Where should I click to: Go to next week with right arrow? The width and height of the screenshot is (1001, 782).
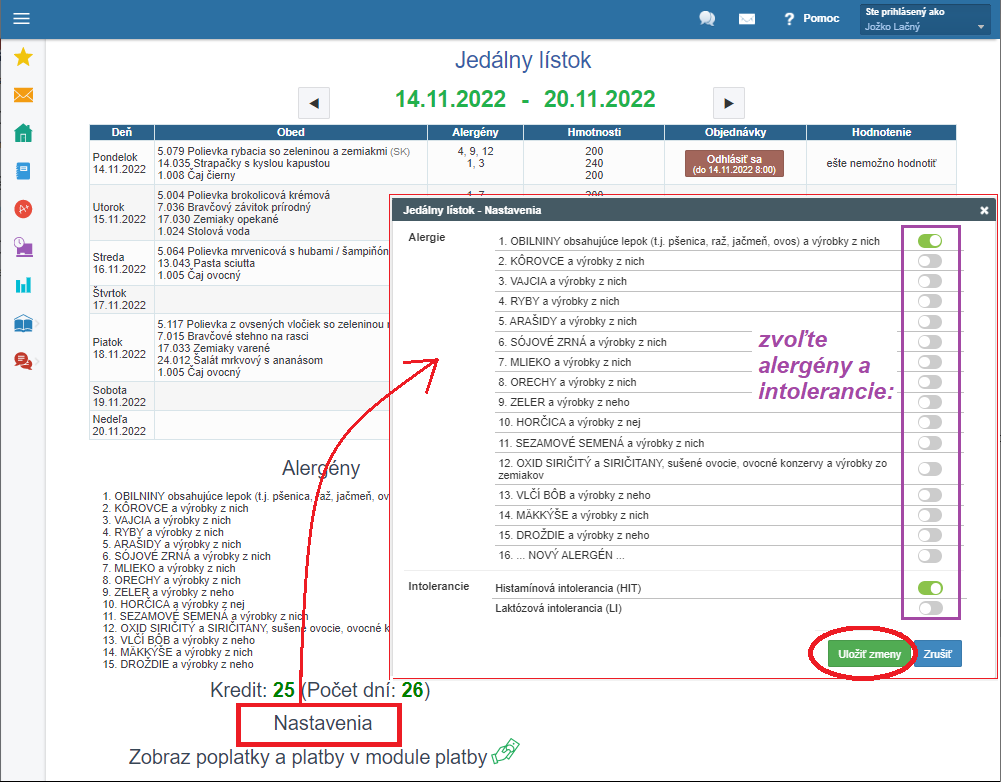pos(728,102)
